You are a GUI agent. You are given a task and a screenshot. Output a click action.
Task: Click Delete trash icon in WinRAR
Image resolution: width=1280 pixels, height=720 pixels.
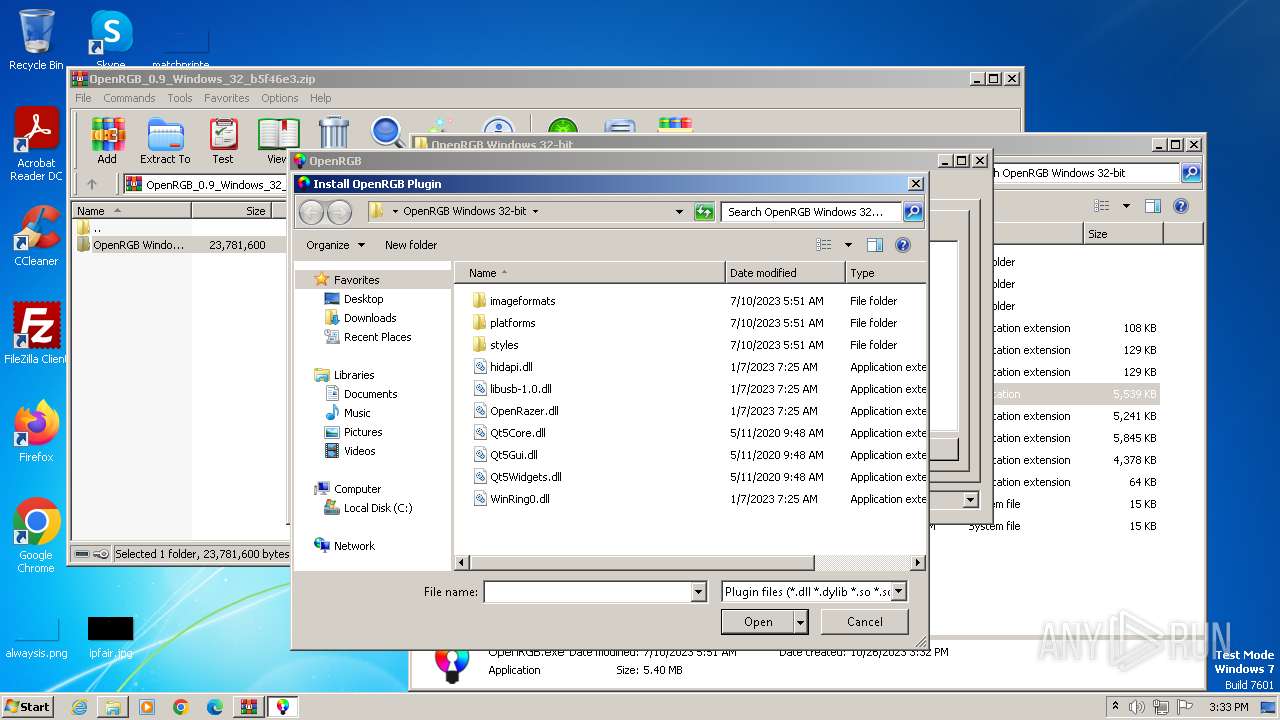333,133
